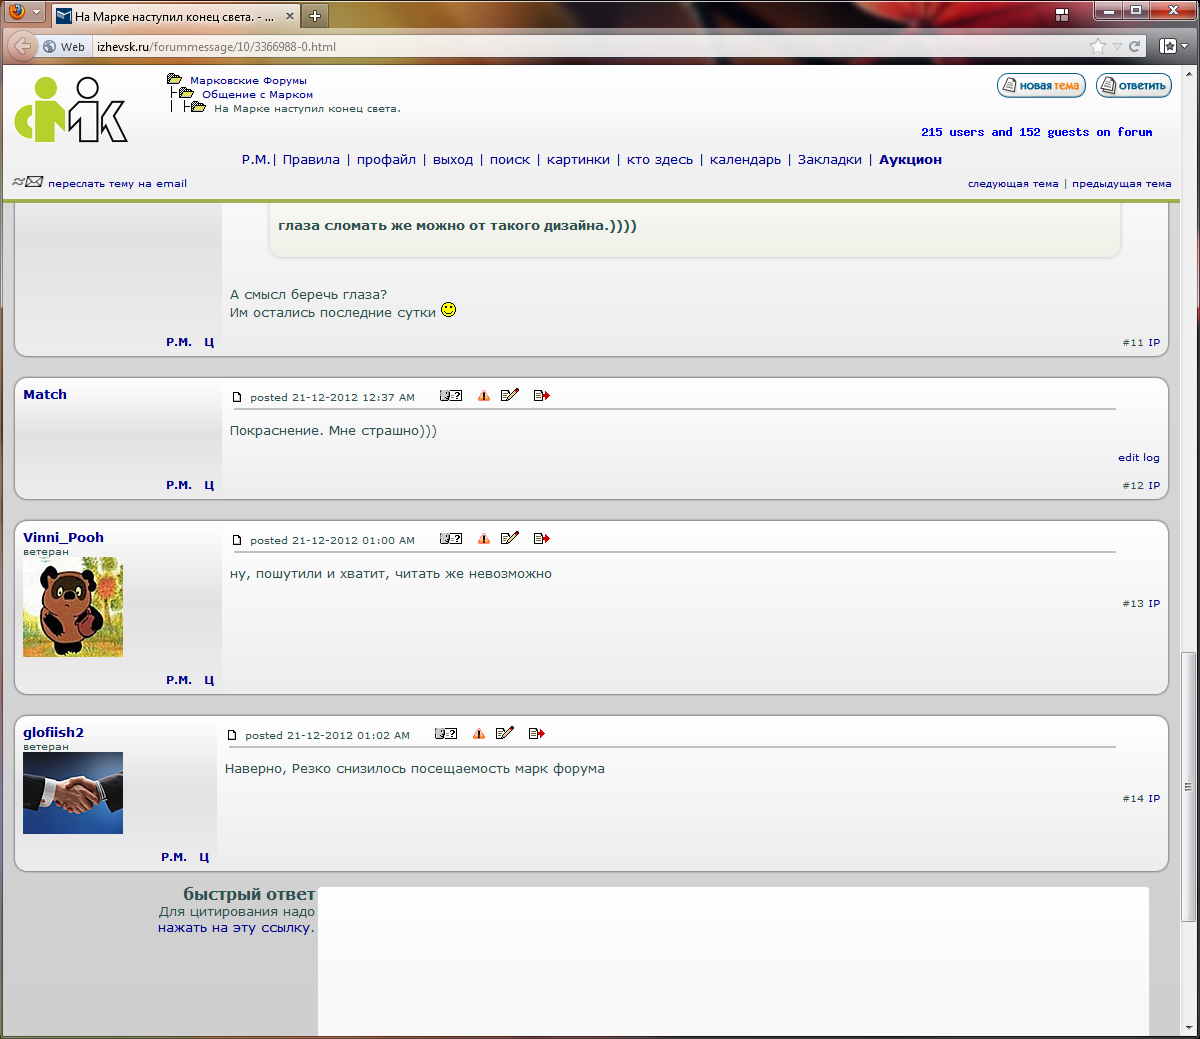Bookmark this page with the star icon
The width and height of the screenshot is (1200, 1039).
pos(1098,46)
